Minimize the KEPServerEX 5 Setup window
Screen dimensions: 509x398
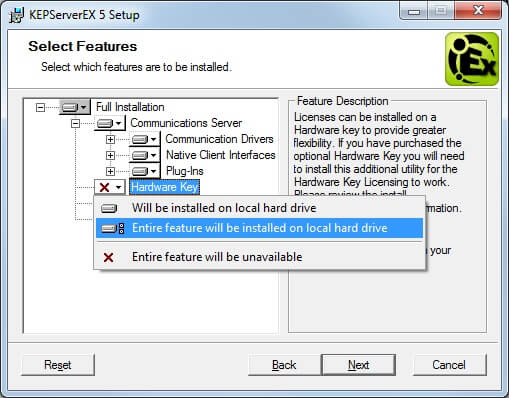(414, 11)
